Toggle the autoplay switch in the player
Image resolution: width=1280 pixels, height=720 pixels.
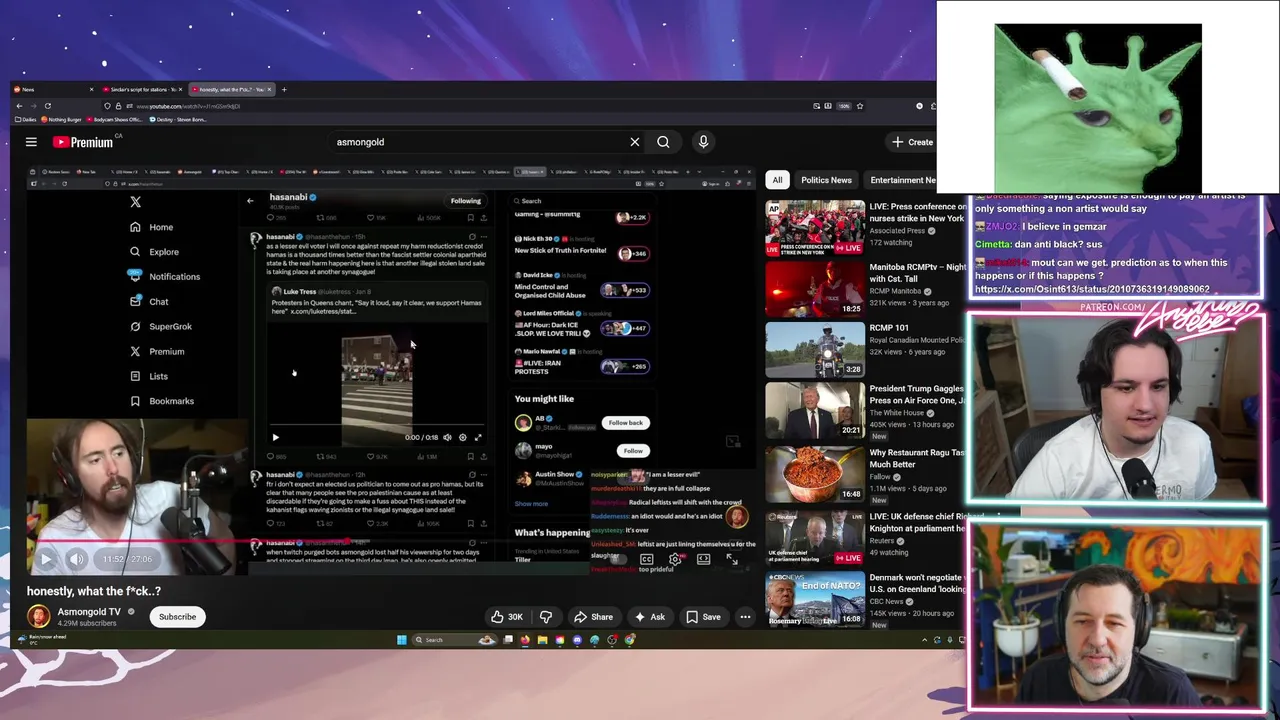(x=618, y=559)
